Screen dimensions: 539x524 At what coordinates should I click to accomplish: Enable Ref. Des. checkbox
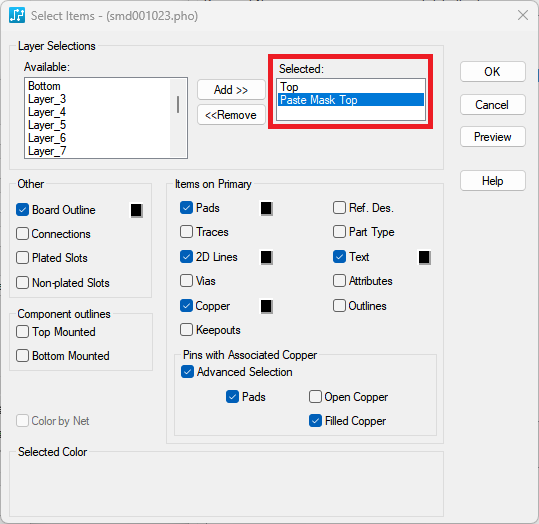pos(339,208)
